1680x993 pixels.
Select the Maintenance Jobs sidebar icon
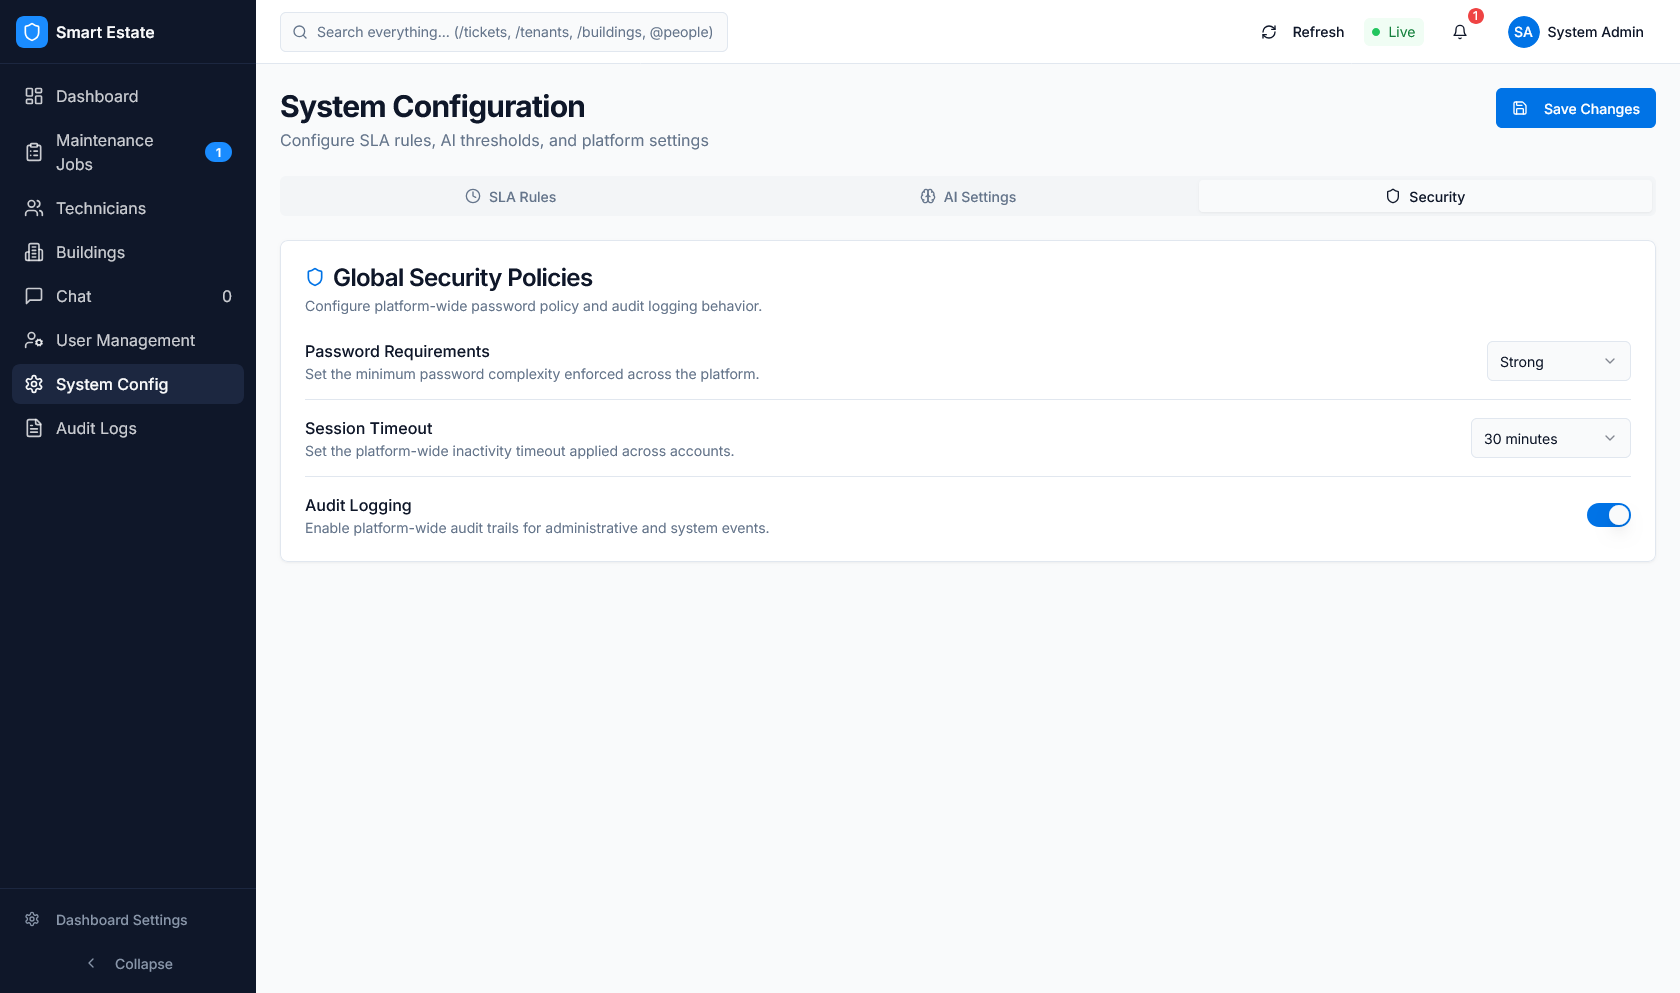pos(34,152)
